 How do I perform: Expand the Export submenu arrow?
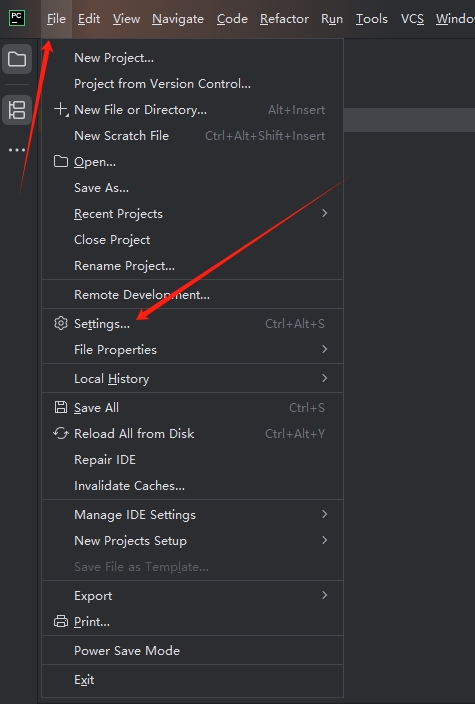pos(325,595)
